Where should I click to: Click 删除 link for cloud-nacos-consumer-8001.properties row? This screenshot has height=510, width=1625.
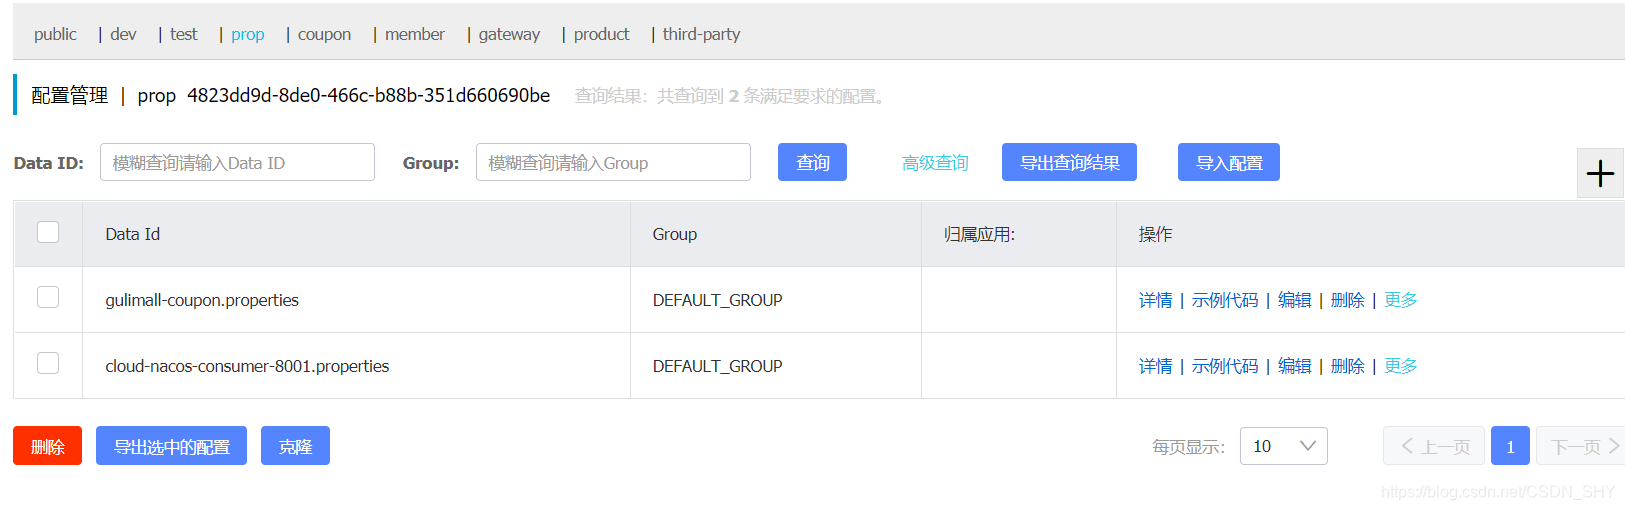1347,366
